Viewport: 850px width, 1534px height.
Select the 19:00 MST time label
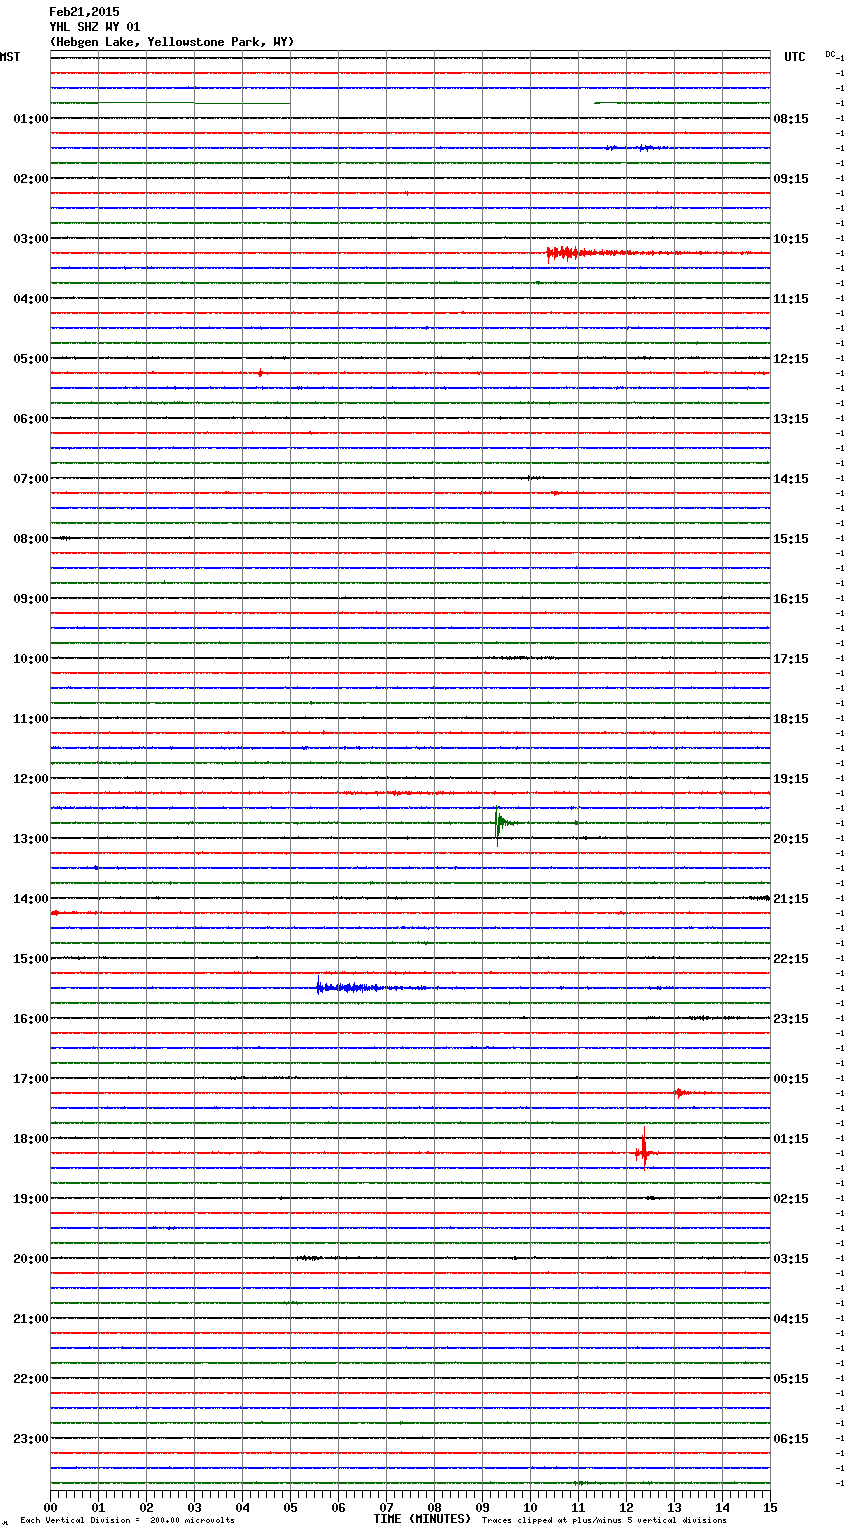(x=30, y=1199)
